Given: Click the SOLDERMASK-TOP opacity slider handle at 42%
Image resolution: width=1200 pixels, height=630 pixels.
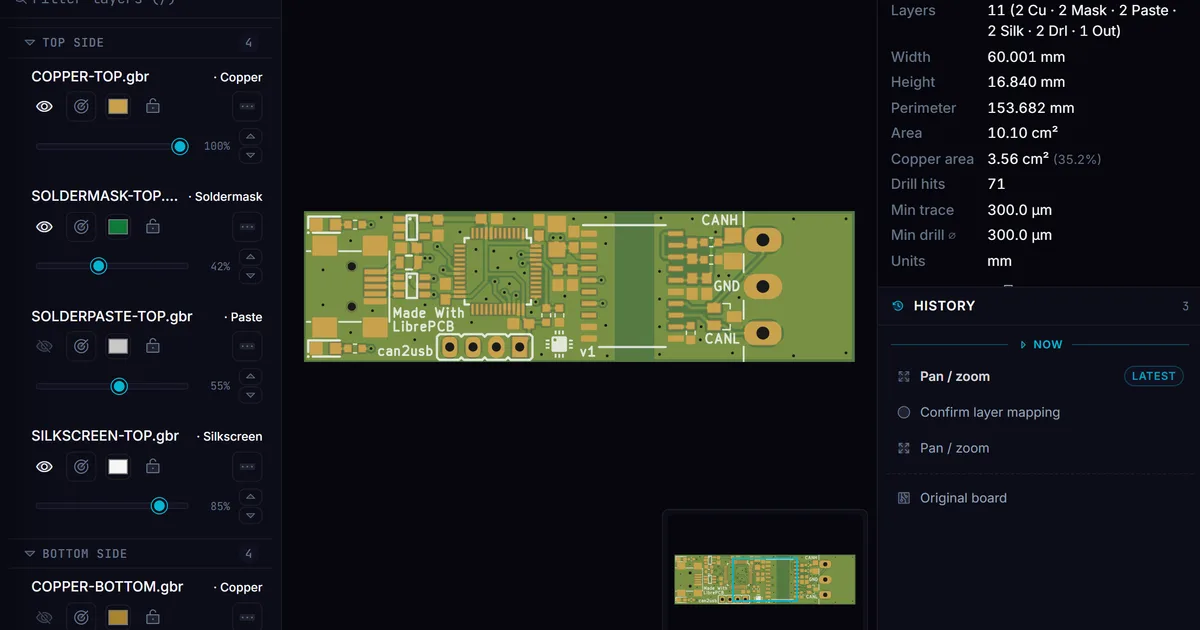Looking at the screenshot, I should point(98,266).
